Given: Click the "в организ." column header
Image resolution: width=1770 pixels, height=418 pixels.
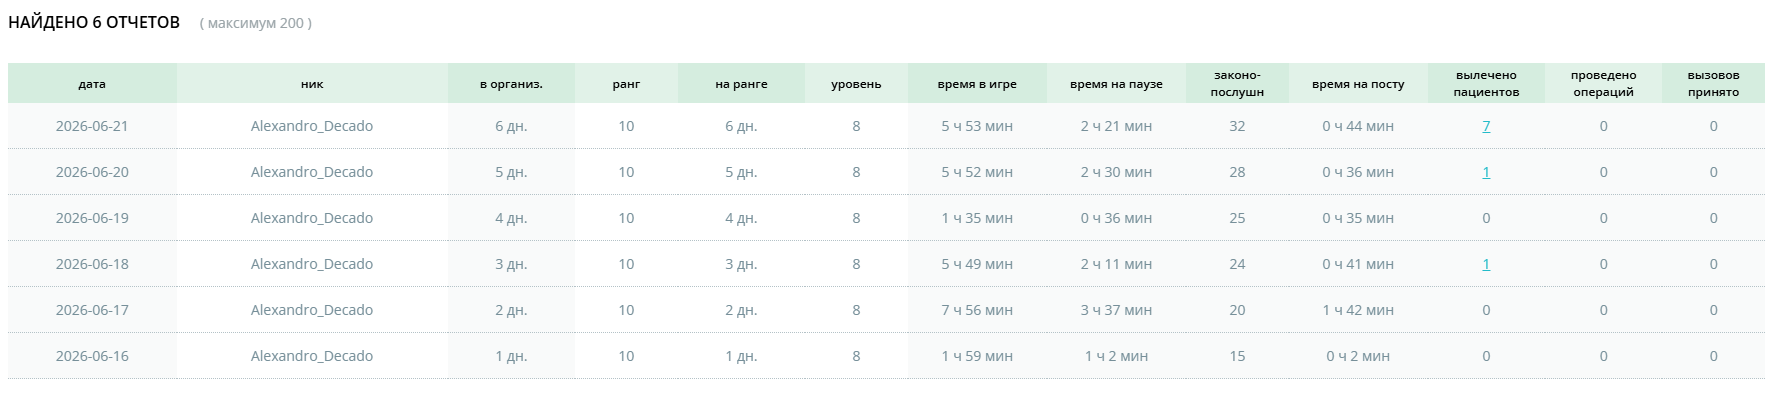Looking at the screenshot, I should click(511, 83).
